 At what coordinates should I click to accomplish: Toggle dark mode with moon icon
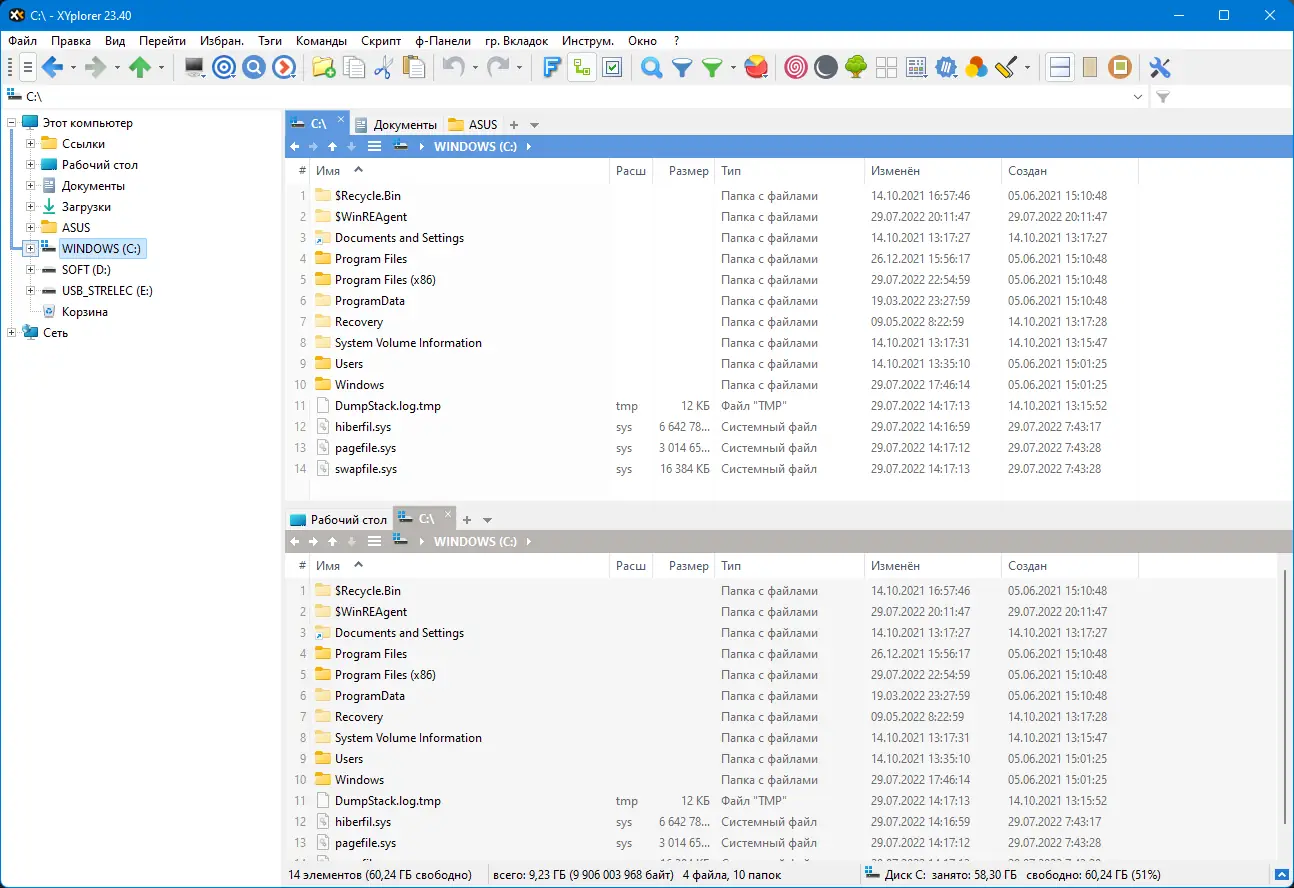[825, 68]
